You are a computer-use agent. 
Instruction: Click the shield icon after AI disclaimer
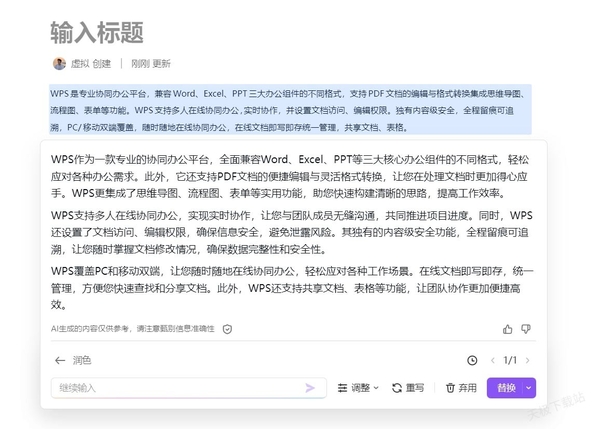(227, 329)
